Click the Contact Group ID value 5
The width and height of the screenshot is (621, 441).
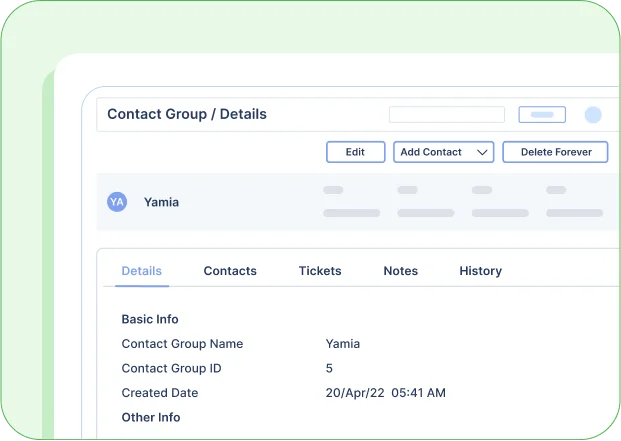329,368
